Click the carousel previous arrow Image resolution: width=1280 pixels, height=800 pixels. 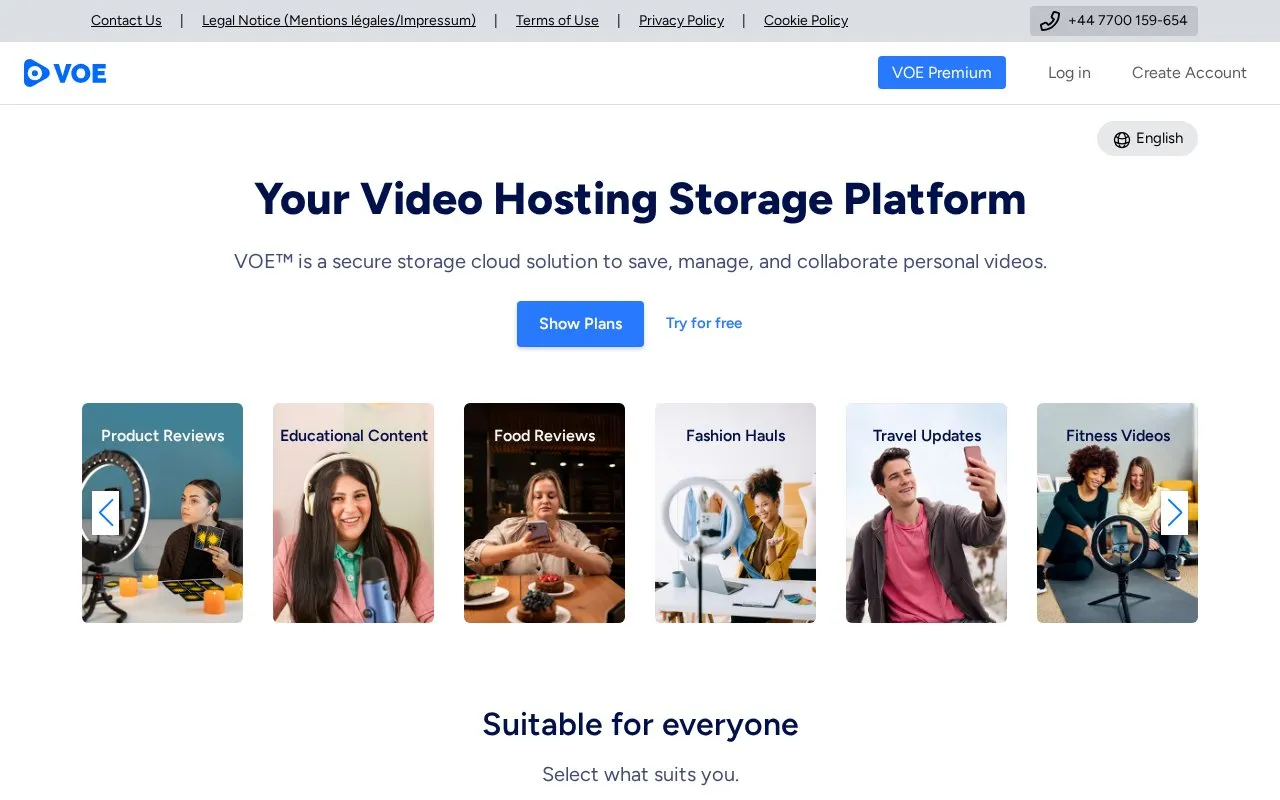point(106,513)
